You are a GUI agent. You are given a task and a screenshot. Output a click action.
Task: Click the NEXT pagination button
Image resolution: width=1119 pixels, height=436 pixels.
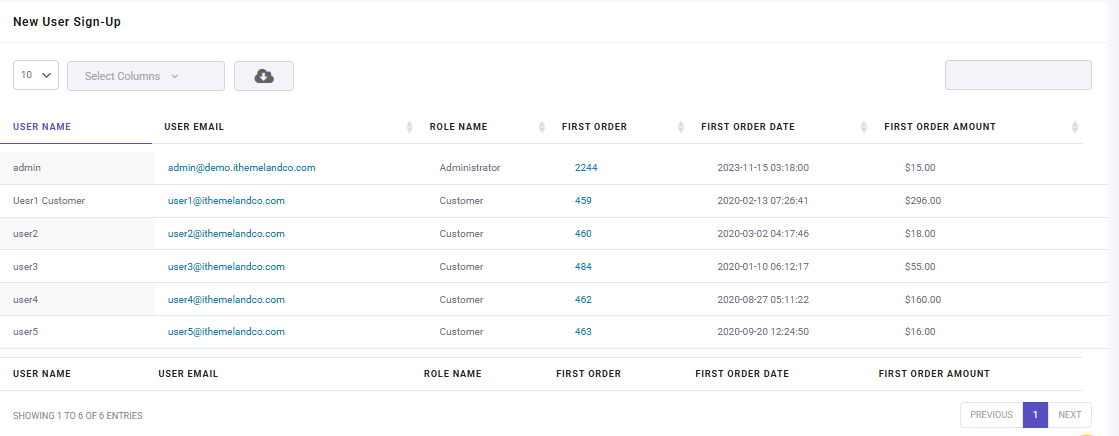pos(1069,415)
